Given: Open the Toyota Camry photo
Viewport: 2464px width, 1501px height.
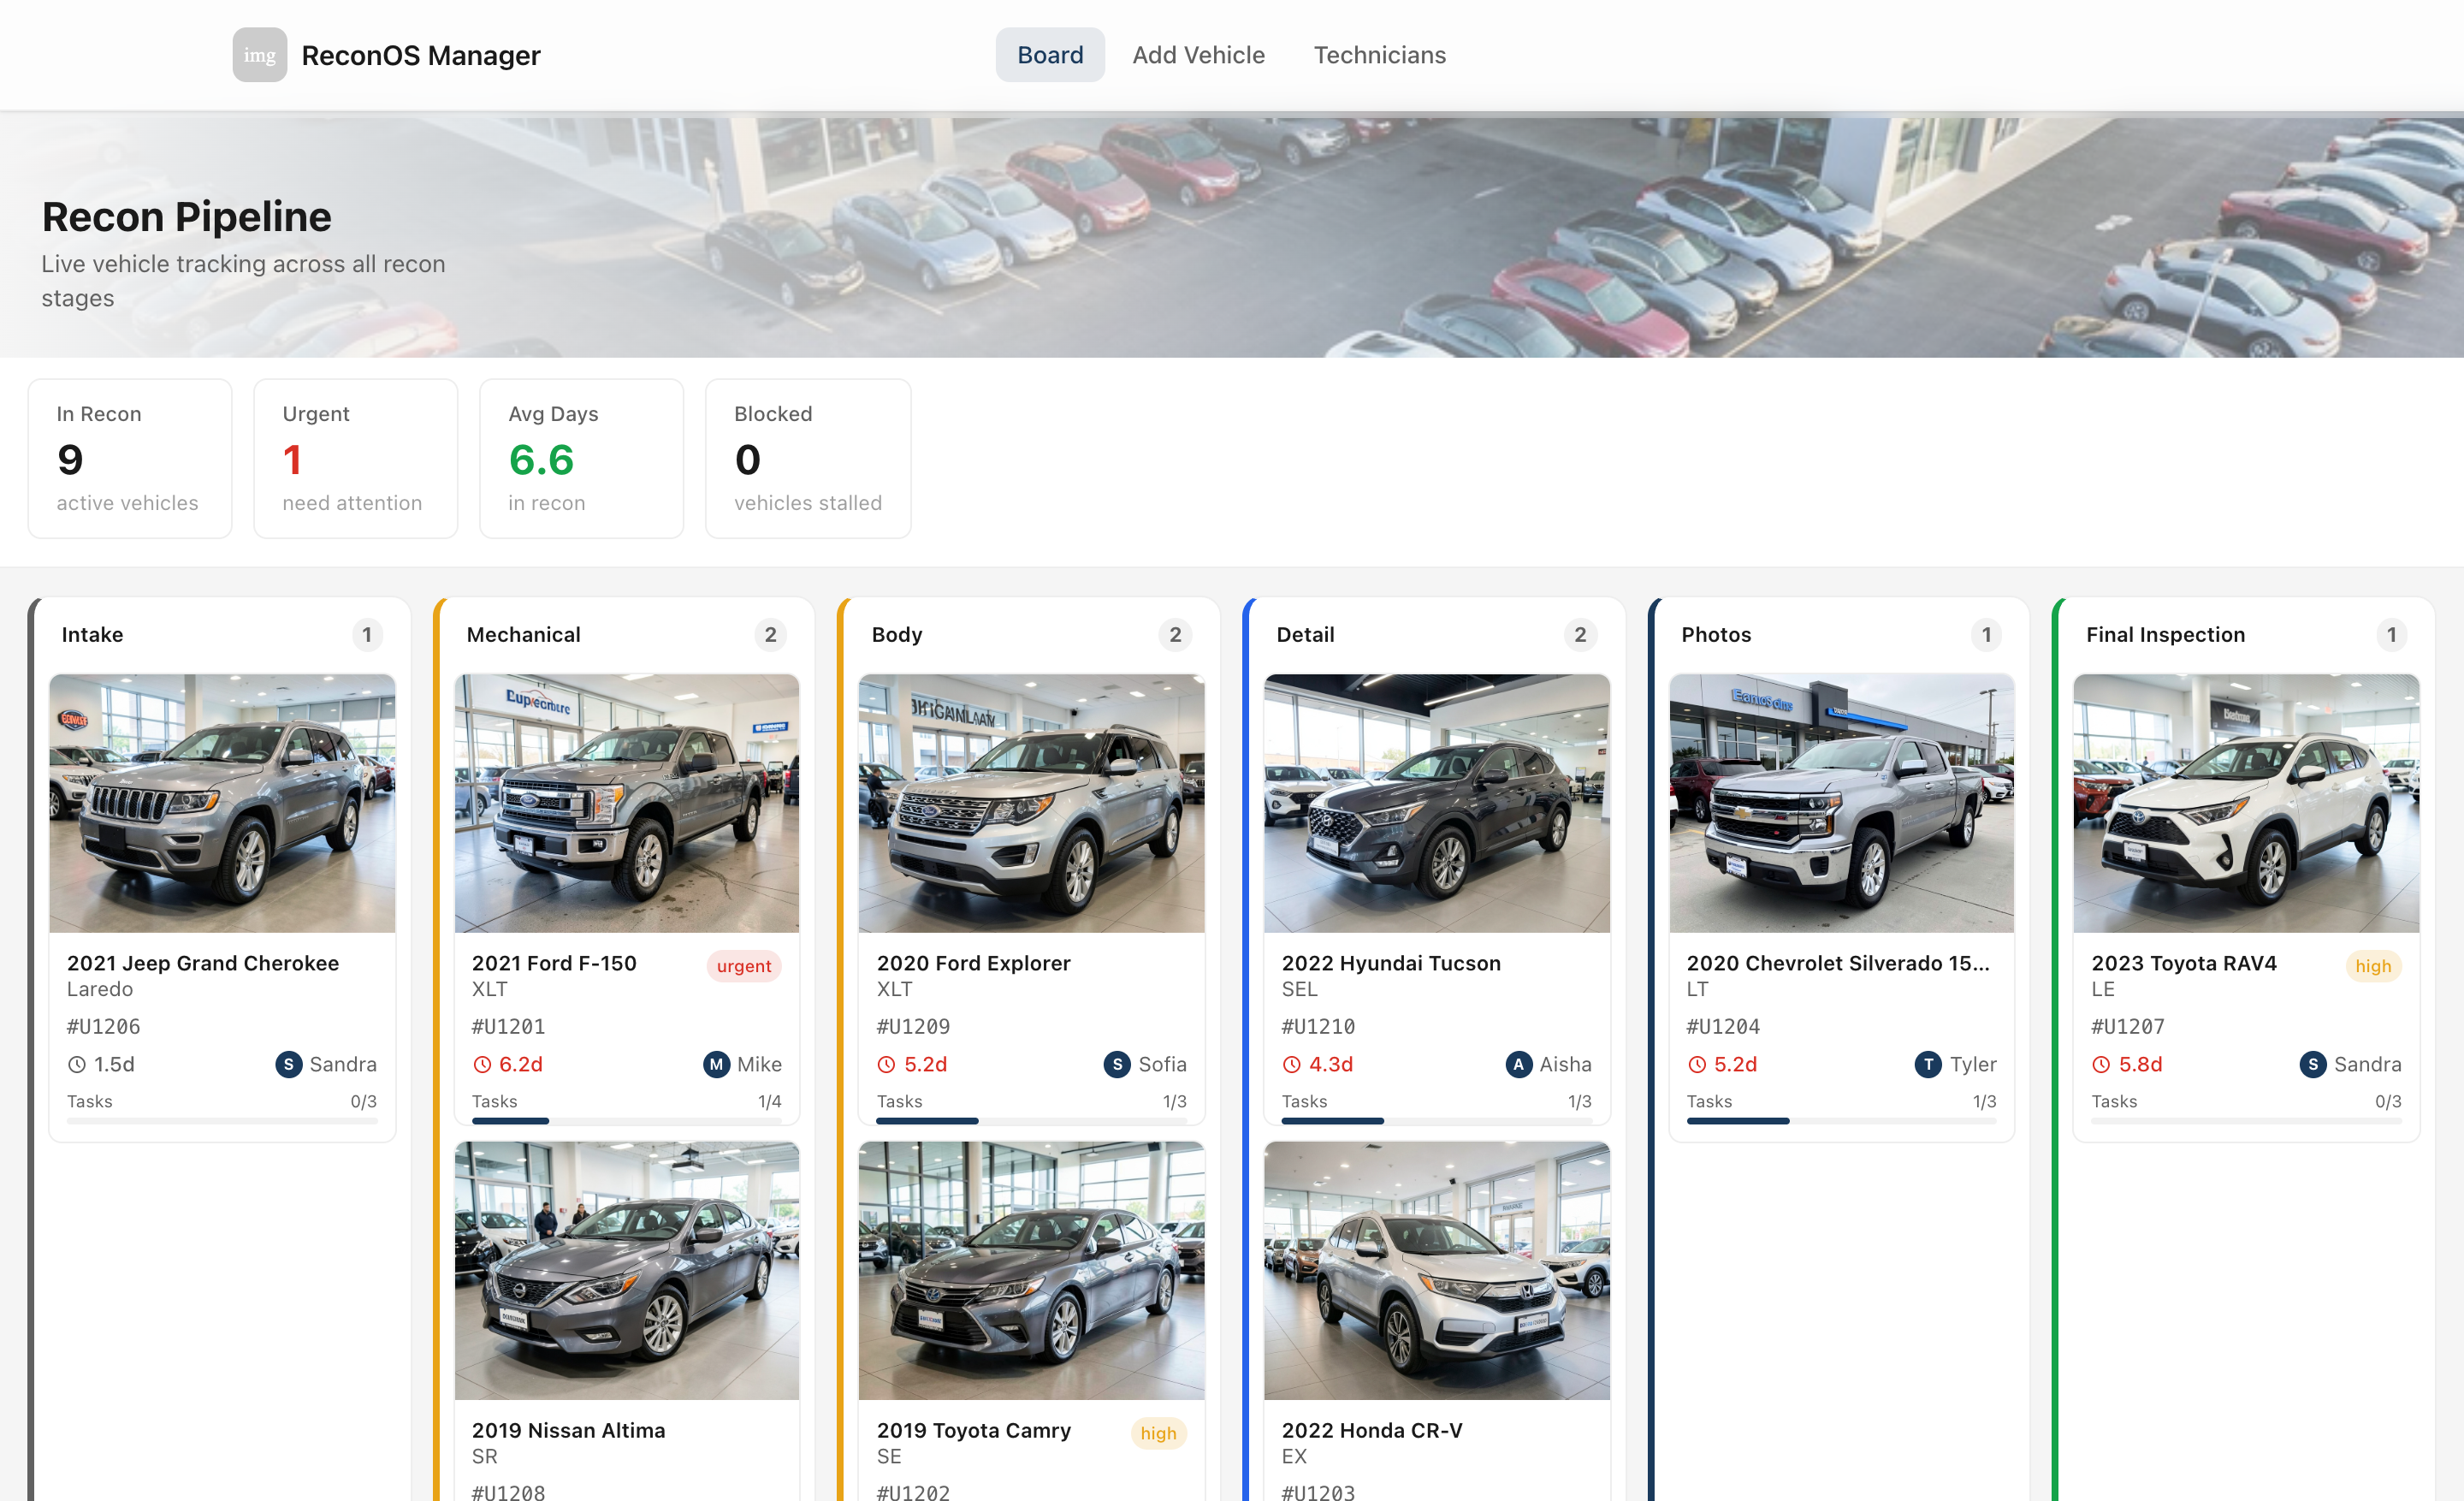Looking at the screenshot, I should coord(1031,1271).
